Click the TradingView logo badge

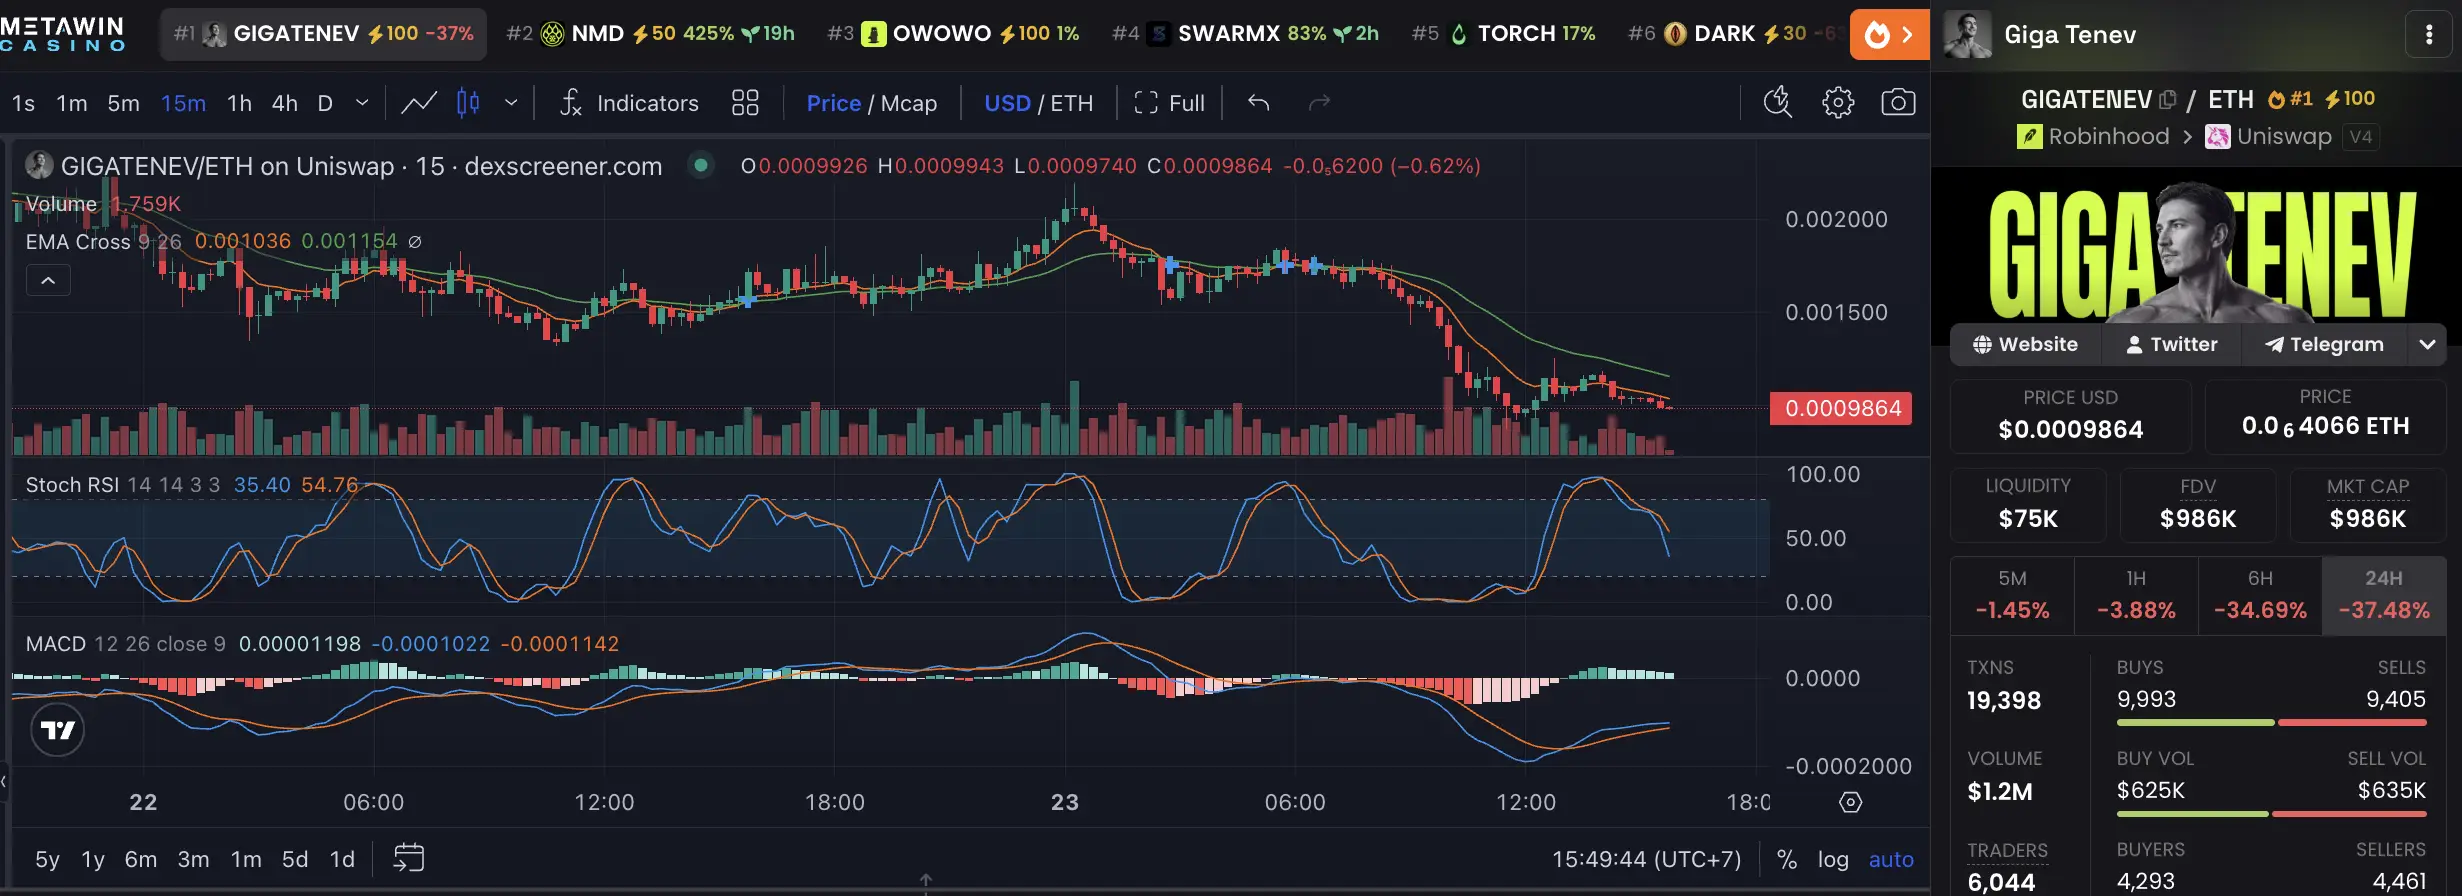tap(58, 730)
